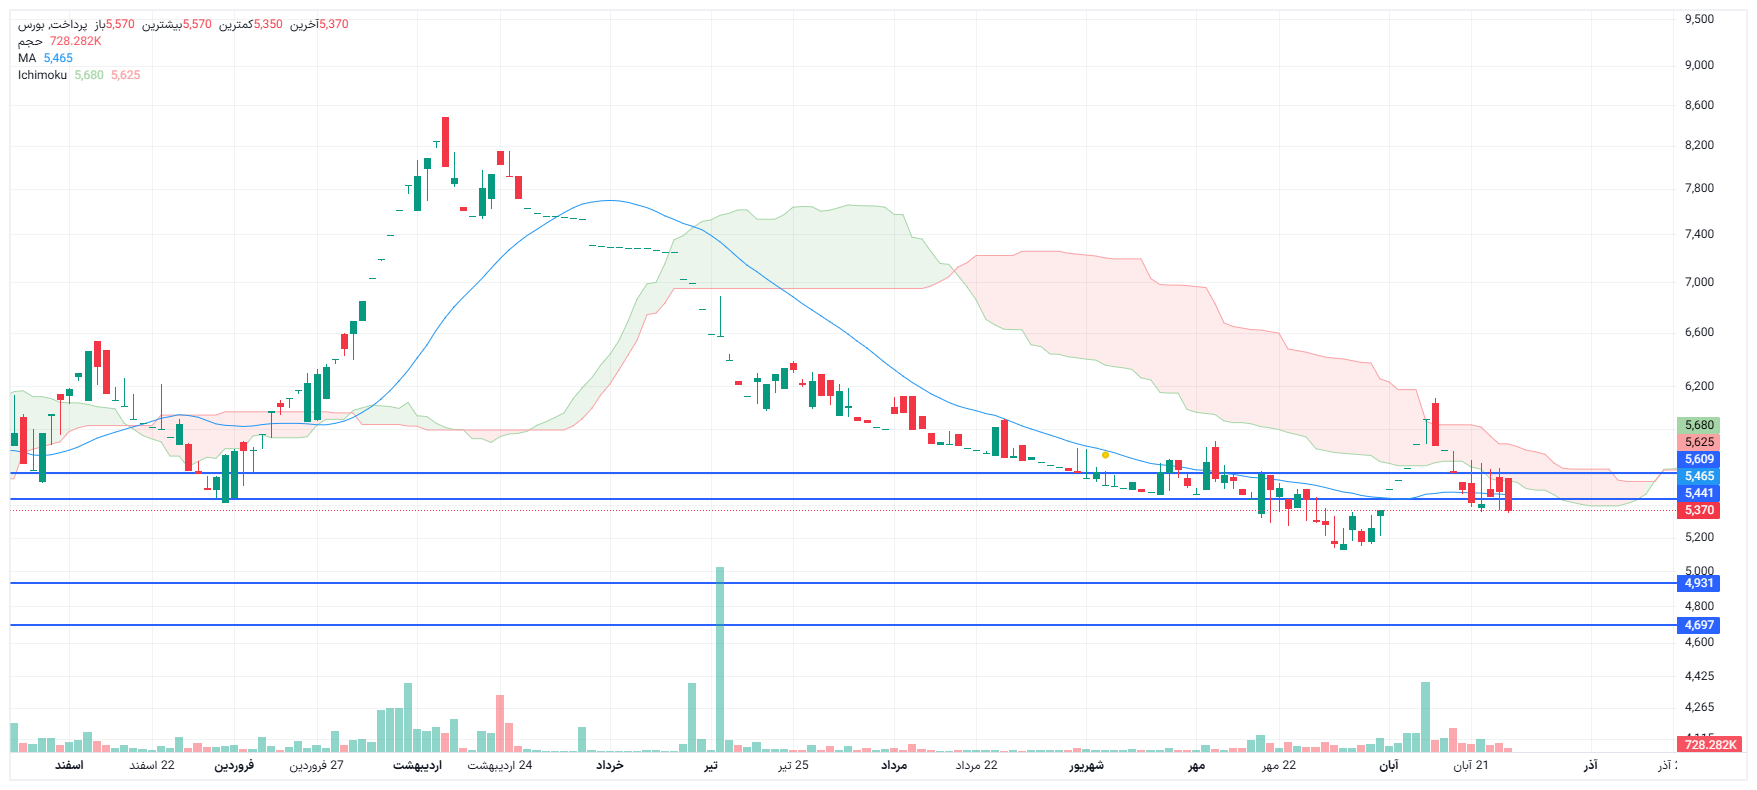1757x790 pixels.
Task: Click the red 5,370 last price tag
Action: (1699, 510)
